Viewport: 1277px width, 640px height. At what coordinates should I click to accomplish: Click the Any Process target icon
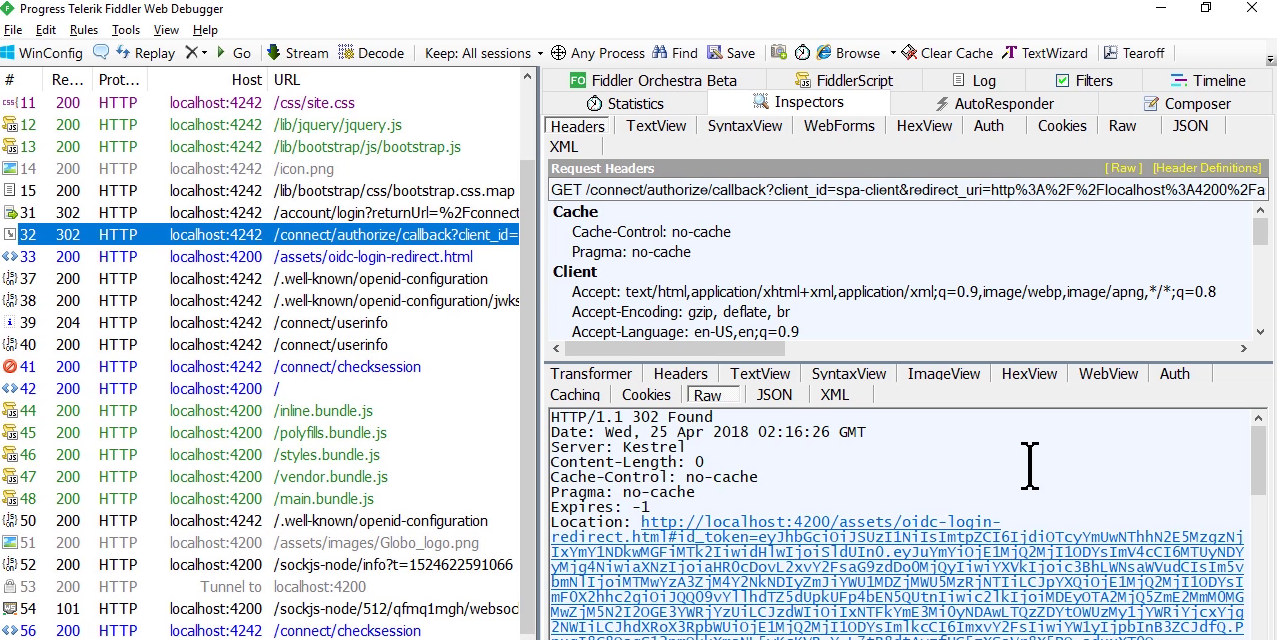click(x=558, y=53)
